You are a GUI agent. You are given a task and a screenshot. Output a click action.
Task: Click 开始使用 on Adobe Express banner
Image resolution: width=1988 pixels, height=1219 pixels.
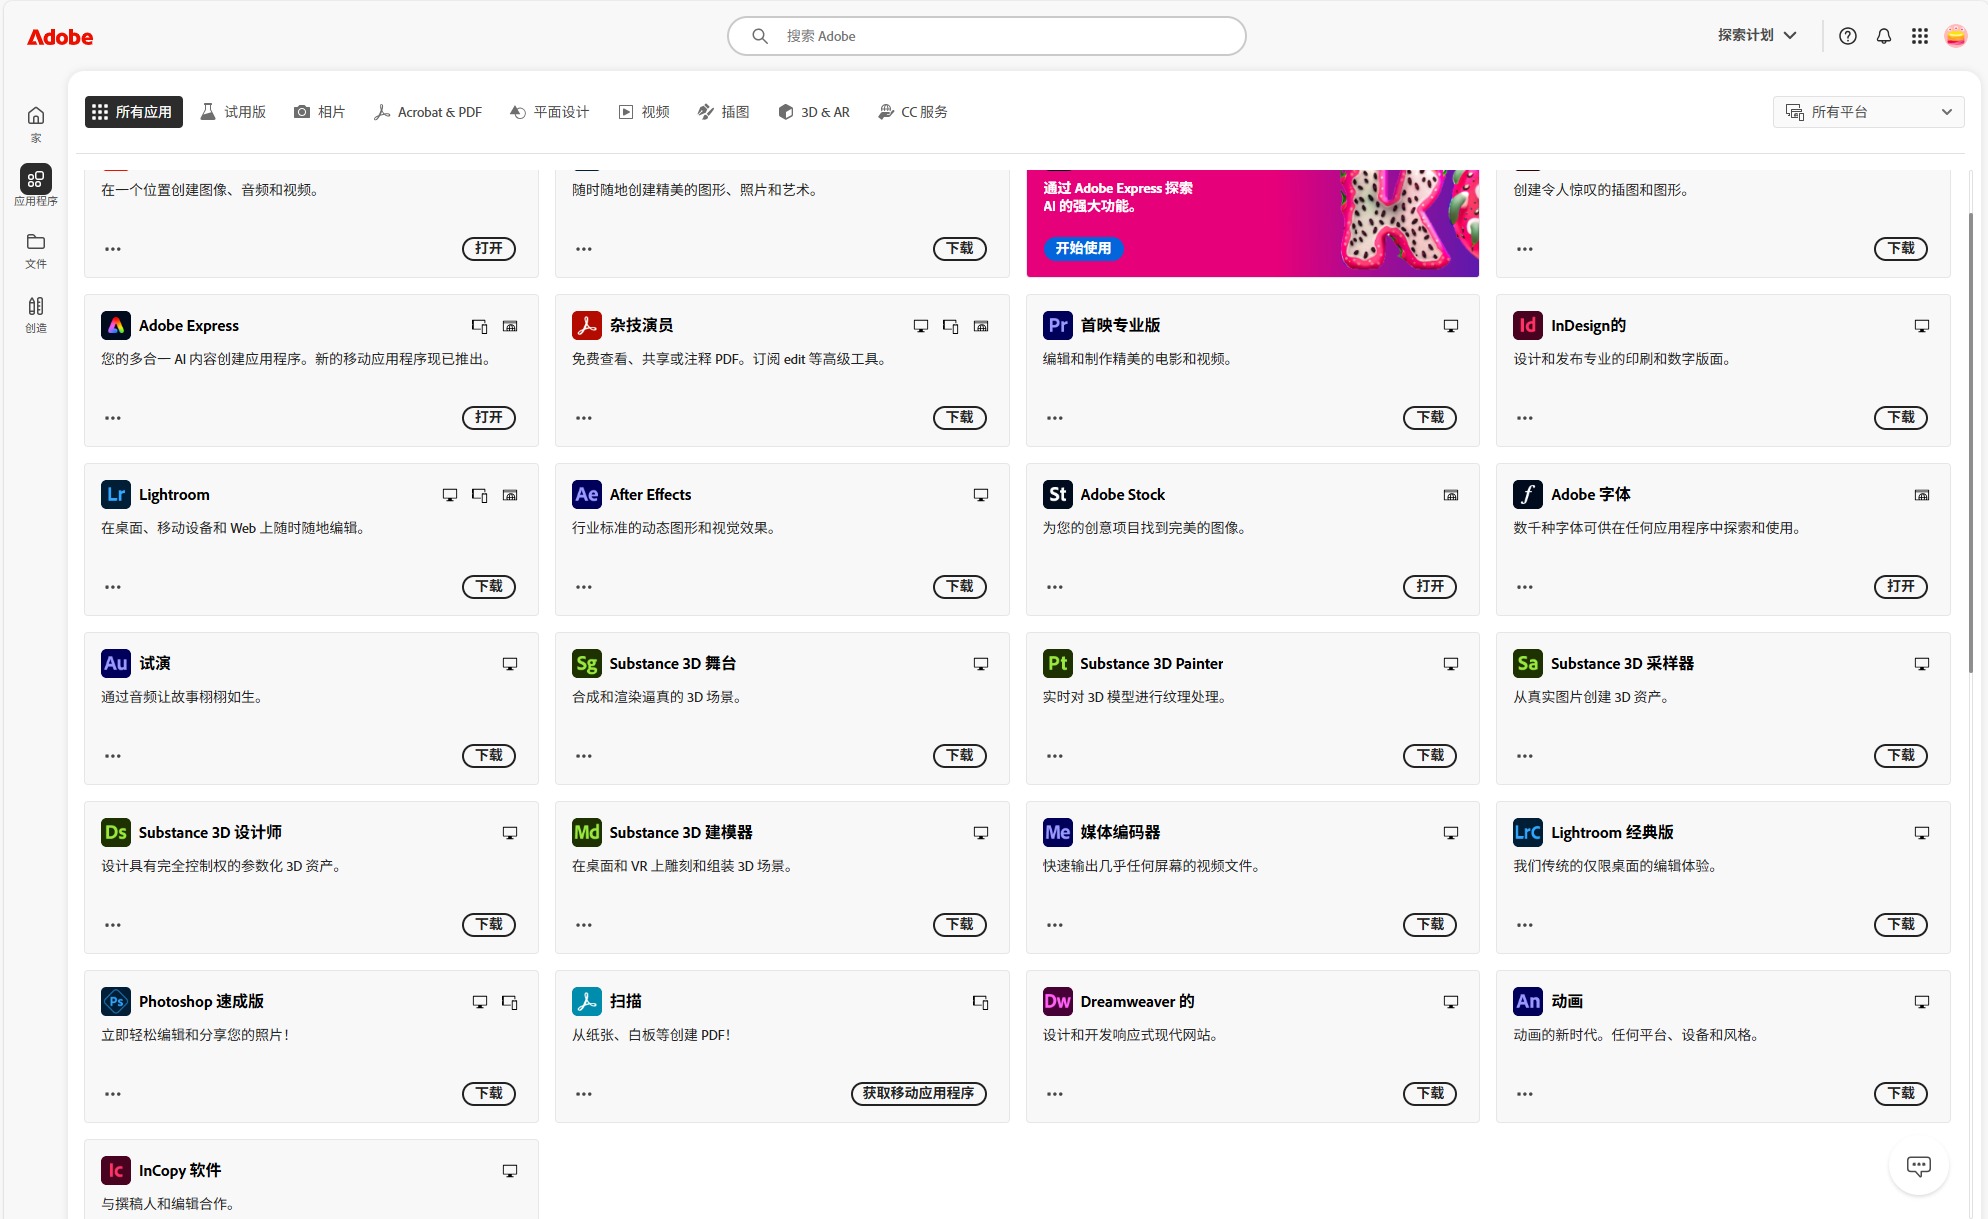coord(1083,248)
